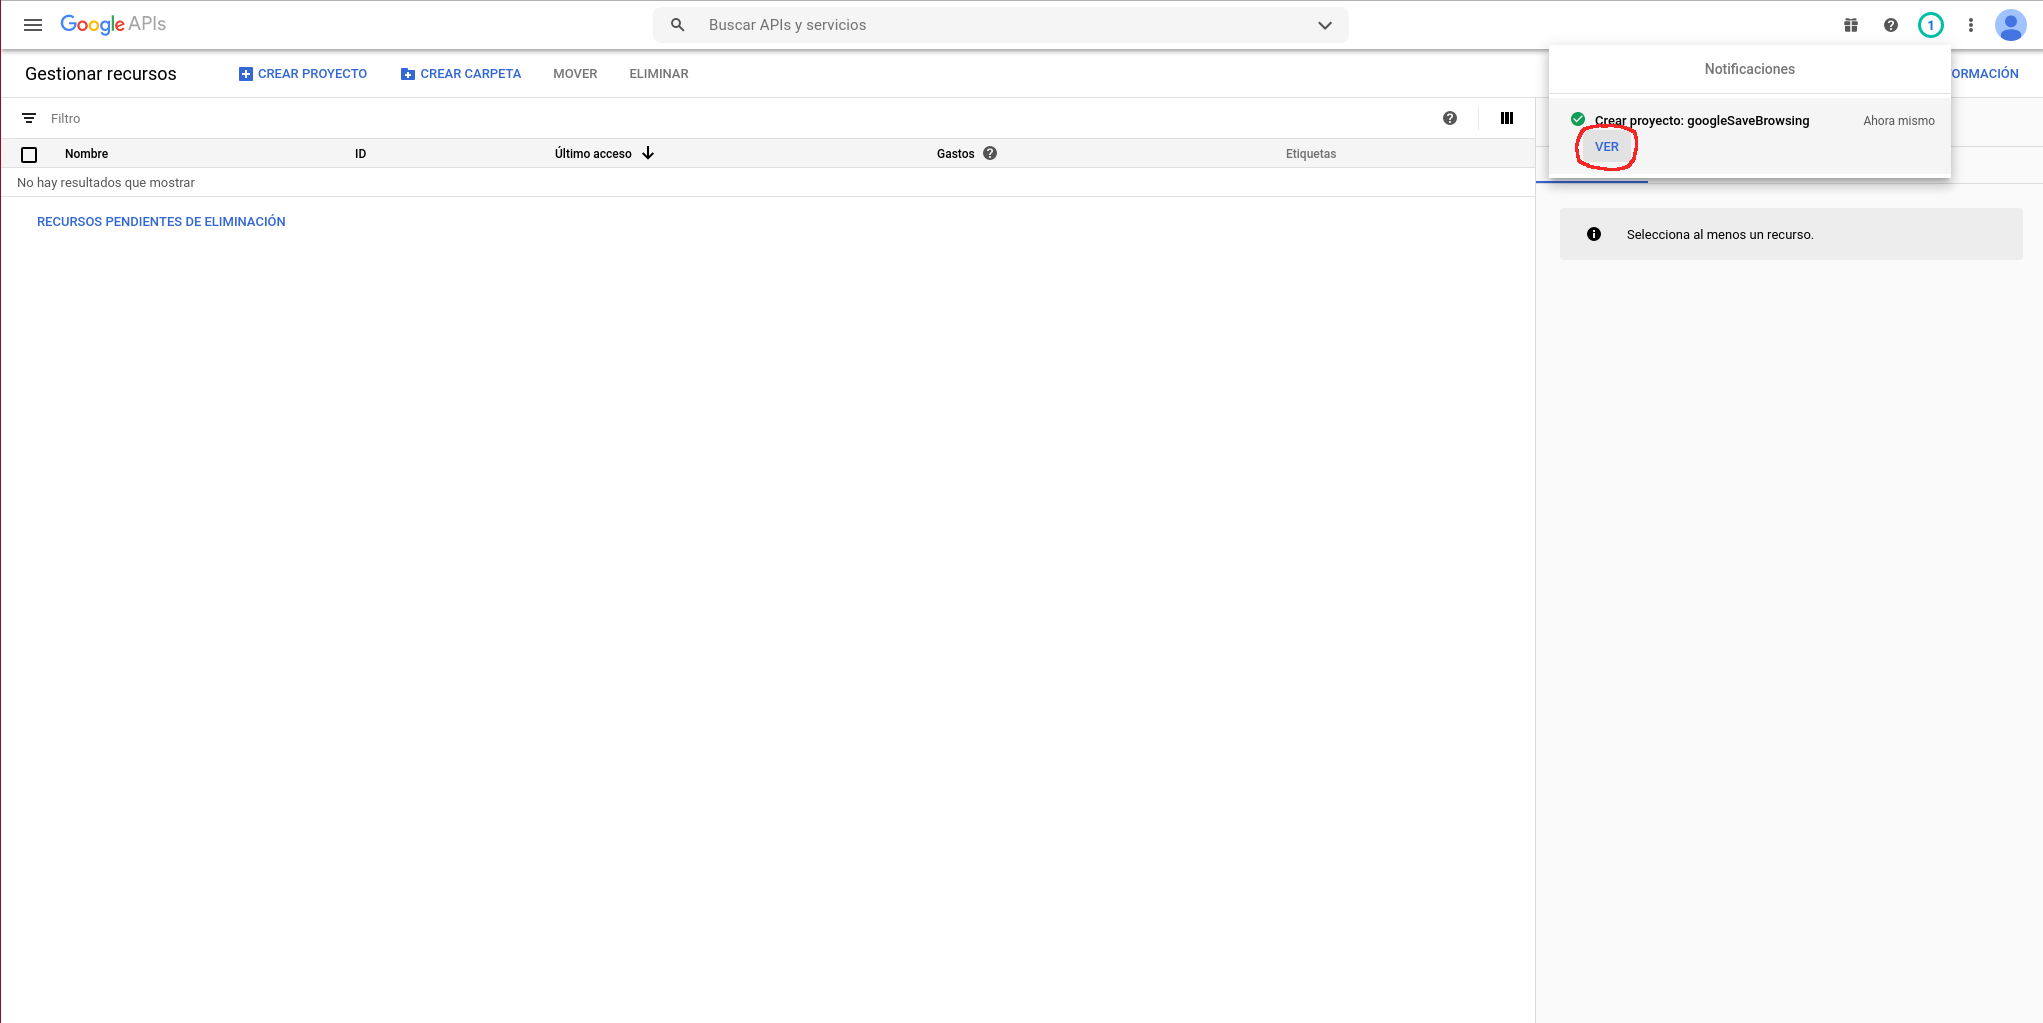This screenshot has width=2043, height=1023.
Task: Open the notifications badge showing 1
Action: tap(1930, 25)
